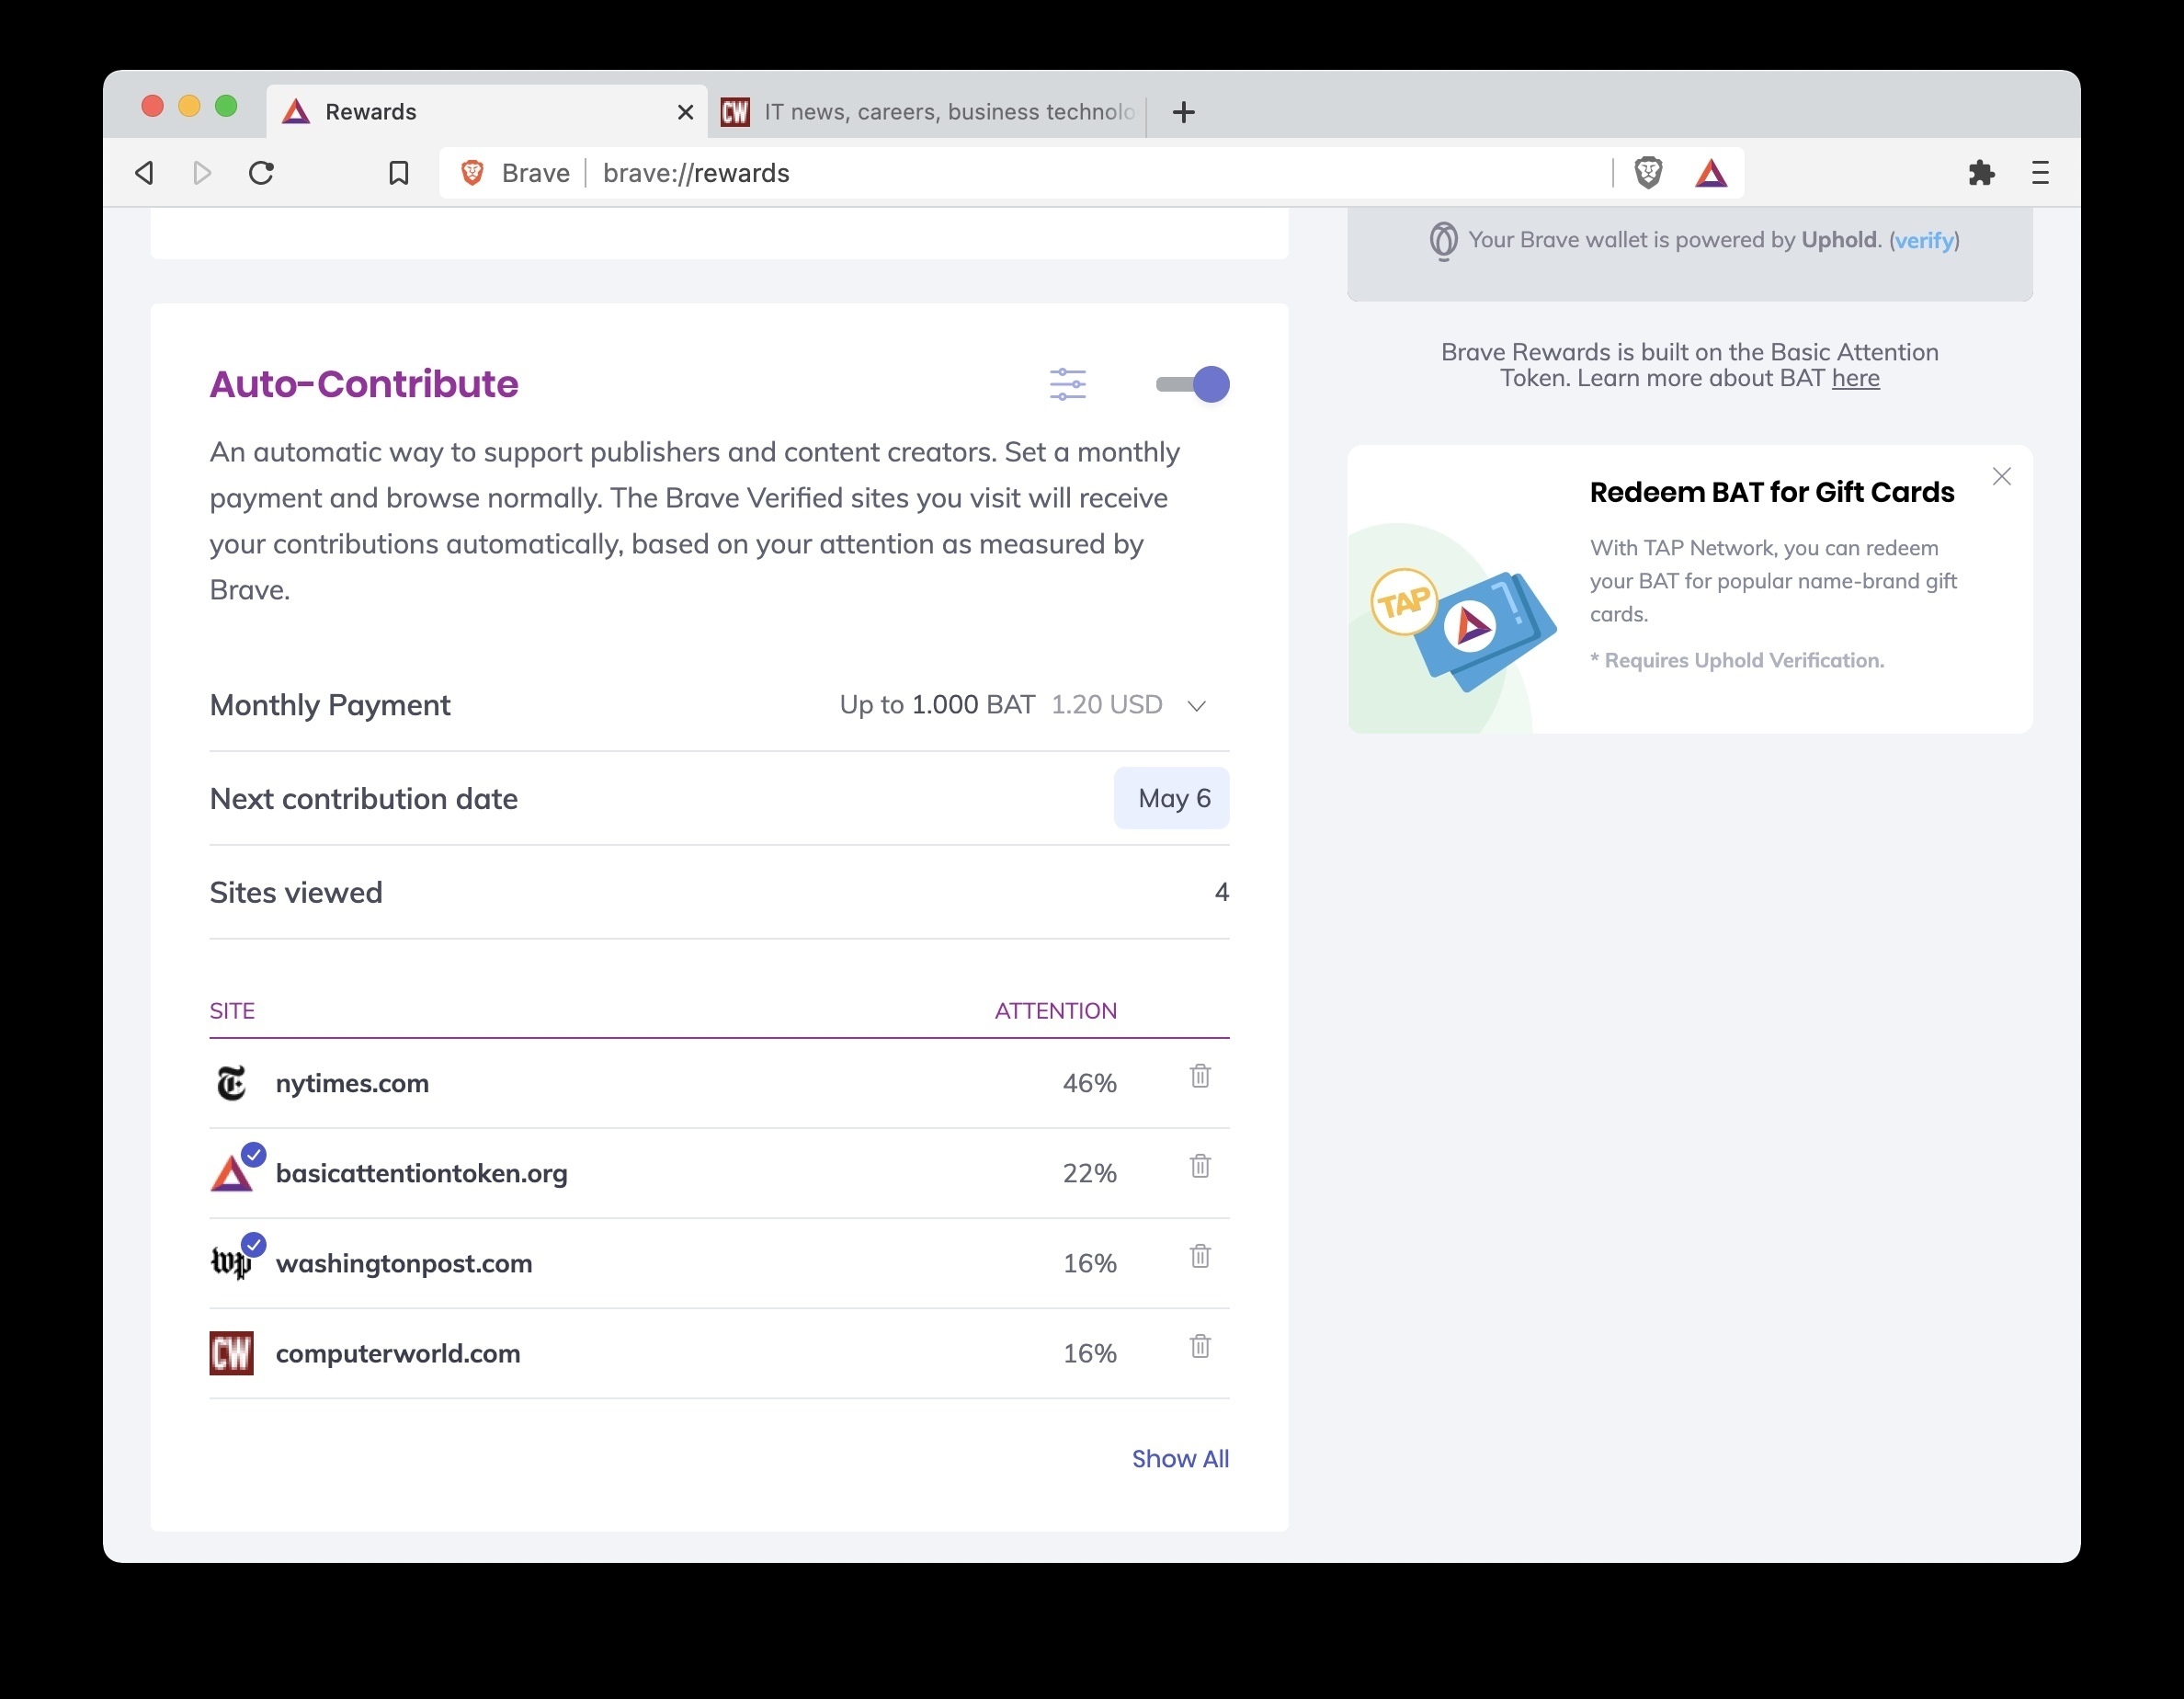The image size is (2184, 1699).
Task: Click the 22% attention value
Action: (1089, 1173)
